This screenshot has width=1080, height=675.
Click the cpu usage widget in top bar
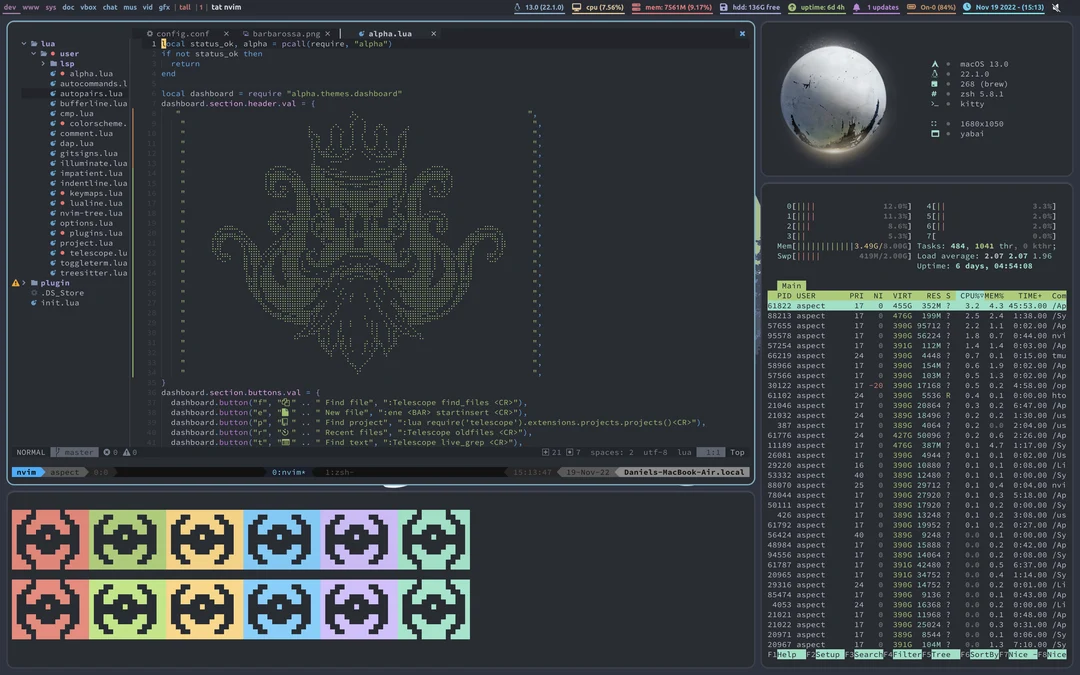click(x=597, y=8)
